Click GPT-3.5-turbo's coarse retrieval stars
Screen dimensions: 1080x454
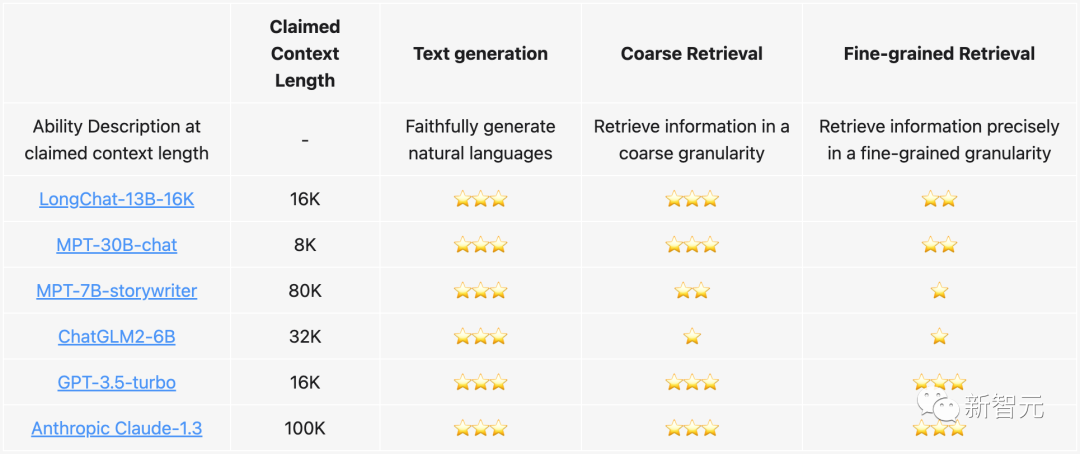(x=692, y=382)
